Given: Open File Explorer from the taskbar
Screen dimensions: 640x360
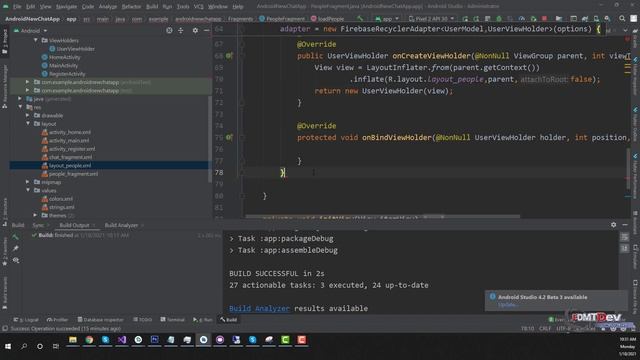Looking at the screenshot, I should click(73, 340).
